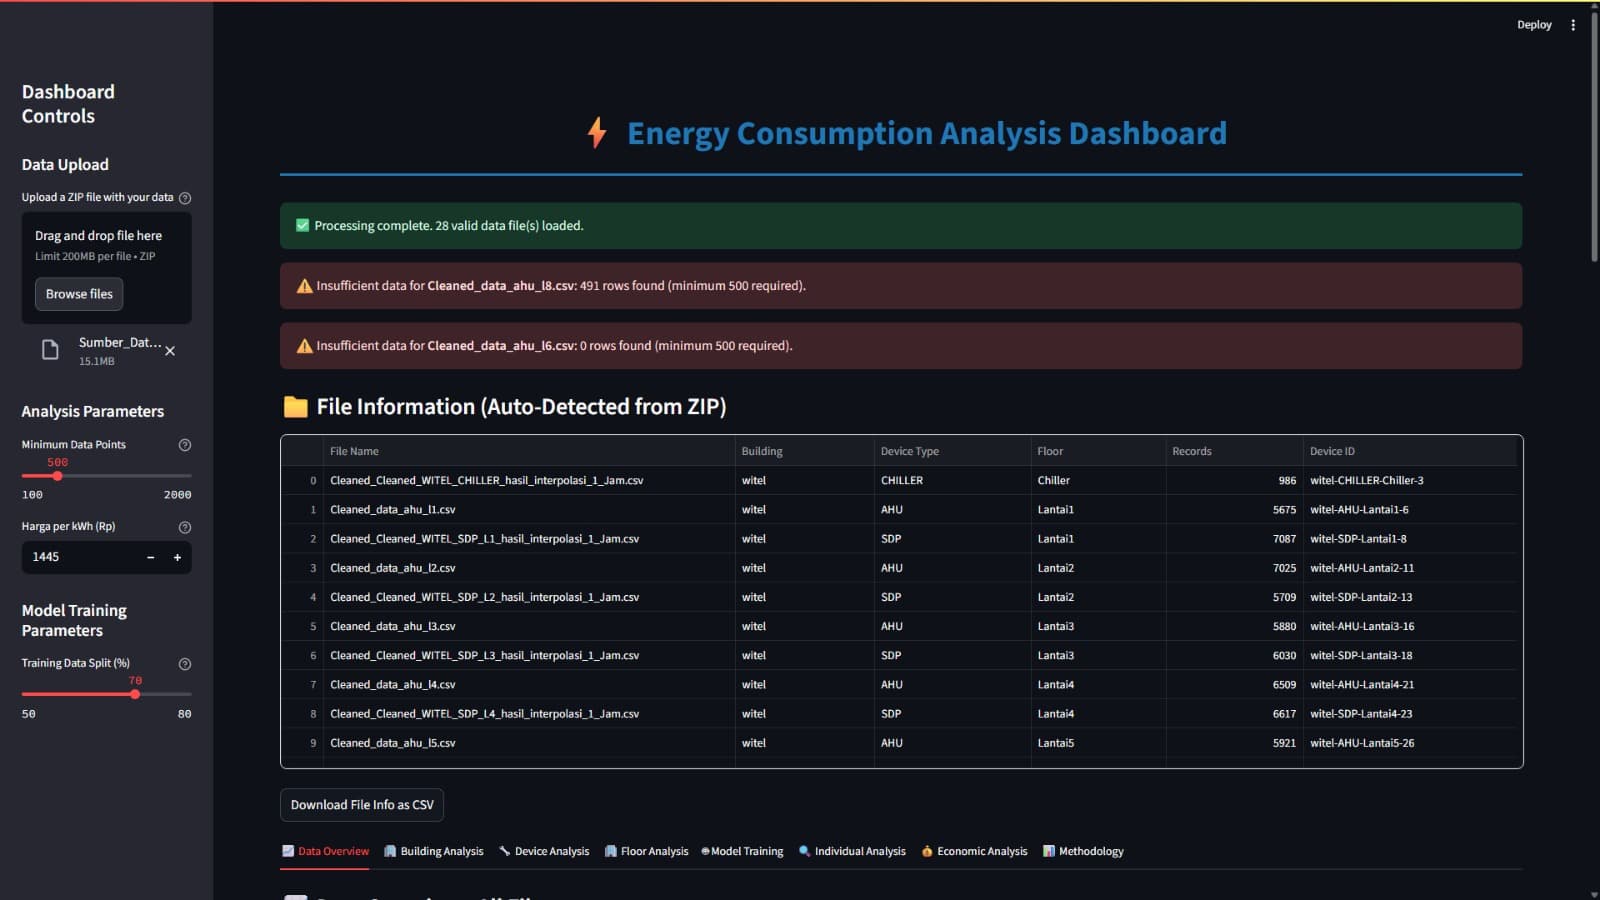Sort table by Floor column header
1600x900 pixels.
1098,451
